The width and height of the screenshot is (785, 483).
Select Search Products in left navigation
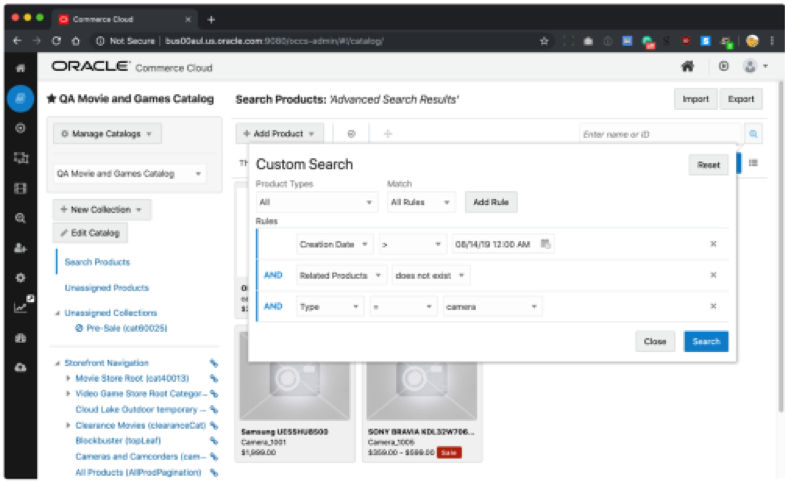97,262
